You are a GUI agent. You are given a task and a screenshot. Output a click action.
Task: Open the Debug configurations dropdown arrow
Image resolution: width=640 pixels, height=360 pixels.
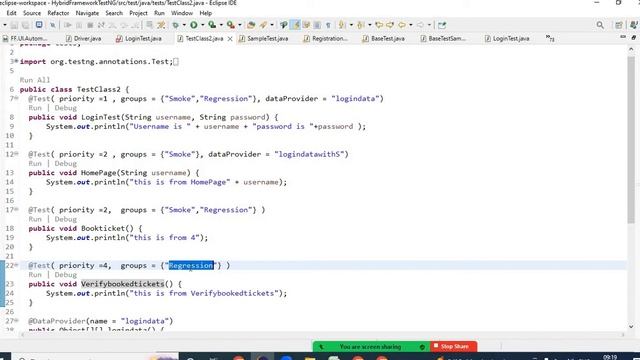coord(184,25)
